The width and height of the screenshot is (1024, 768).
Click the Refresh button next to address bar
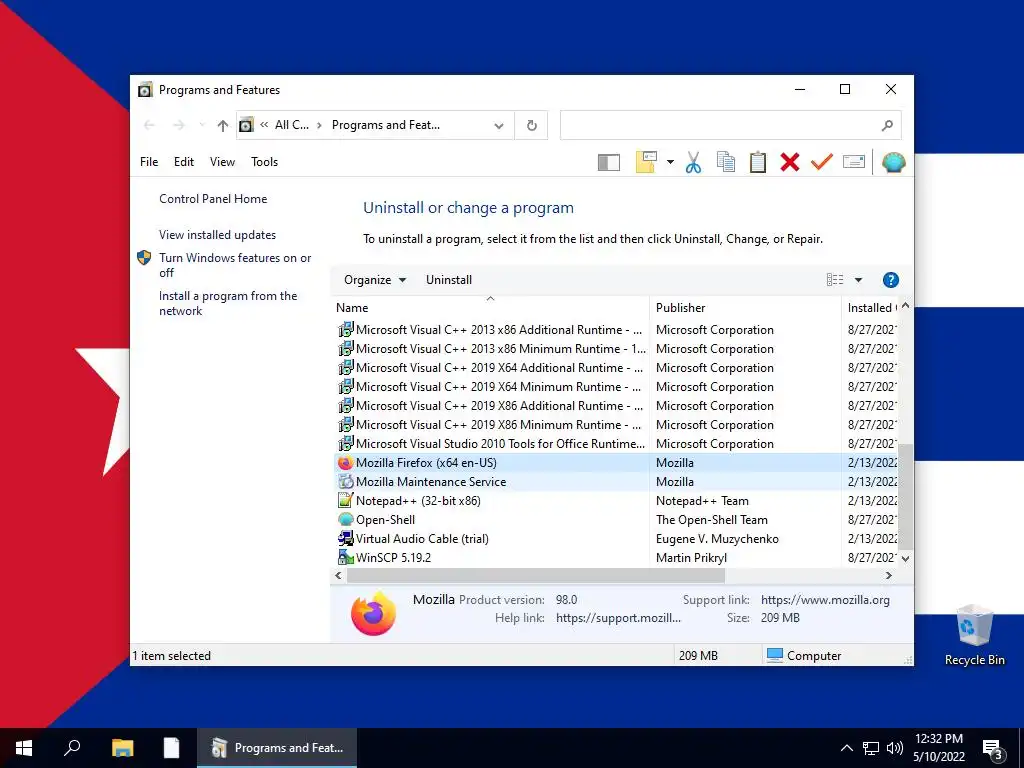[x=532, y=125]
